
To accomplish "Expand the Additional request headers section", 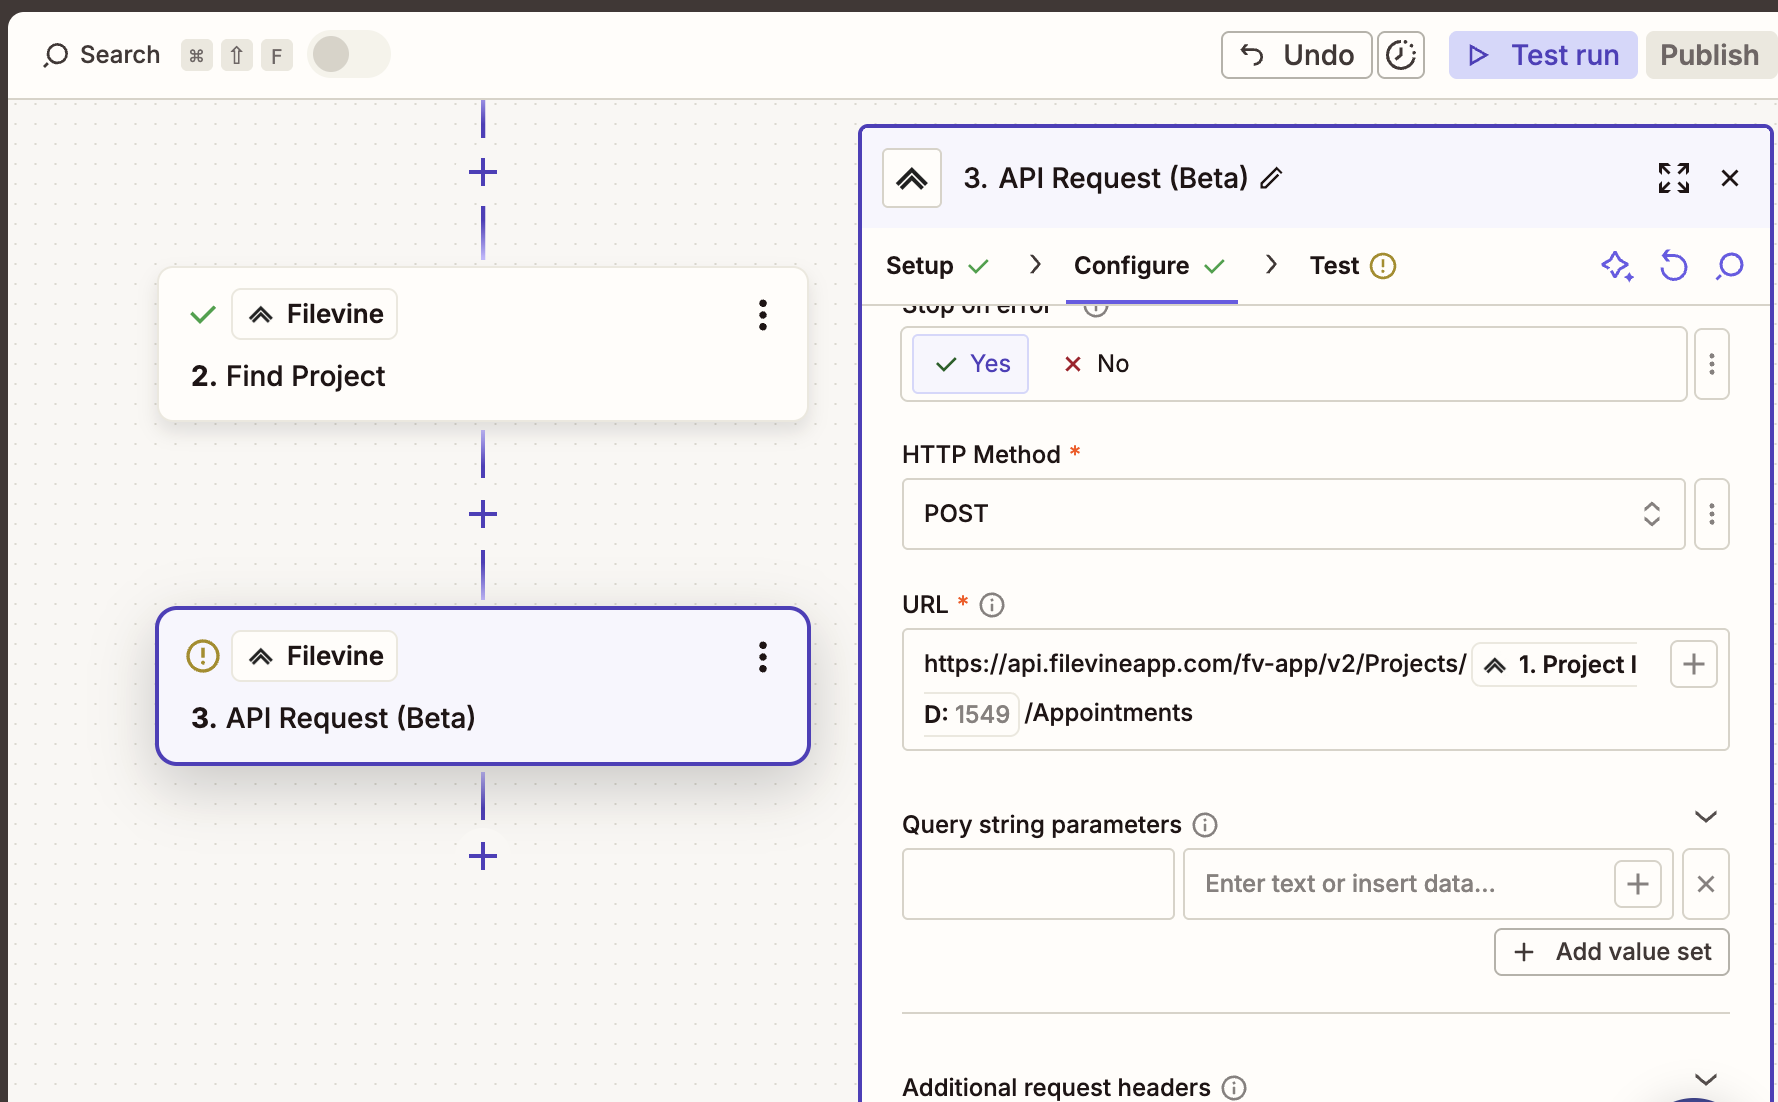I will click(x=1705, y=1080).
